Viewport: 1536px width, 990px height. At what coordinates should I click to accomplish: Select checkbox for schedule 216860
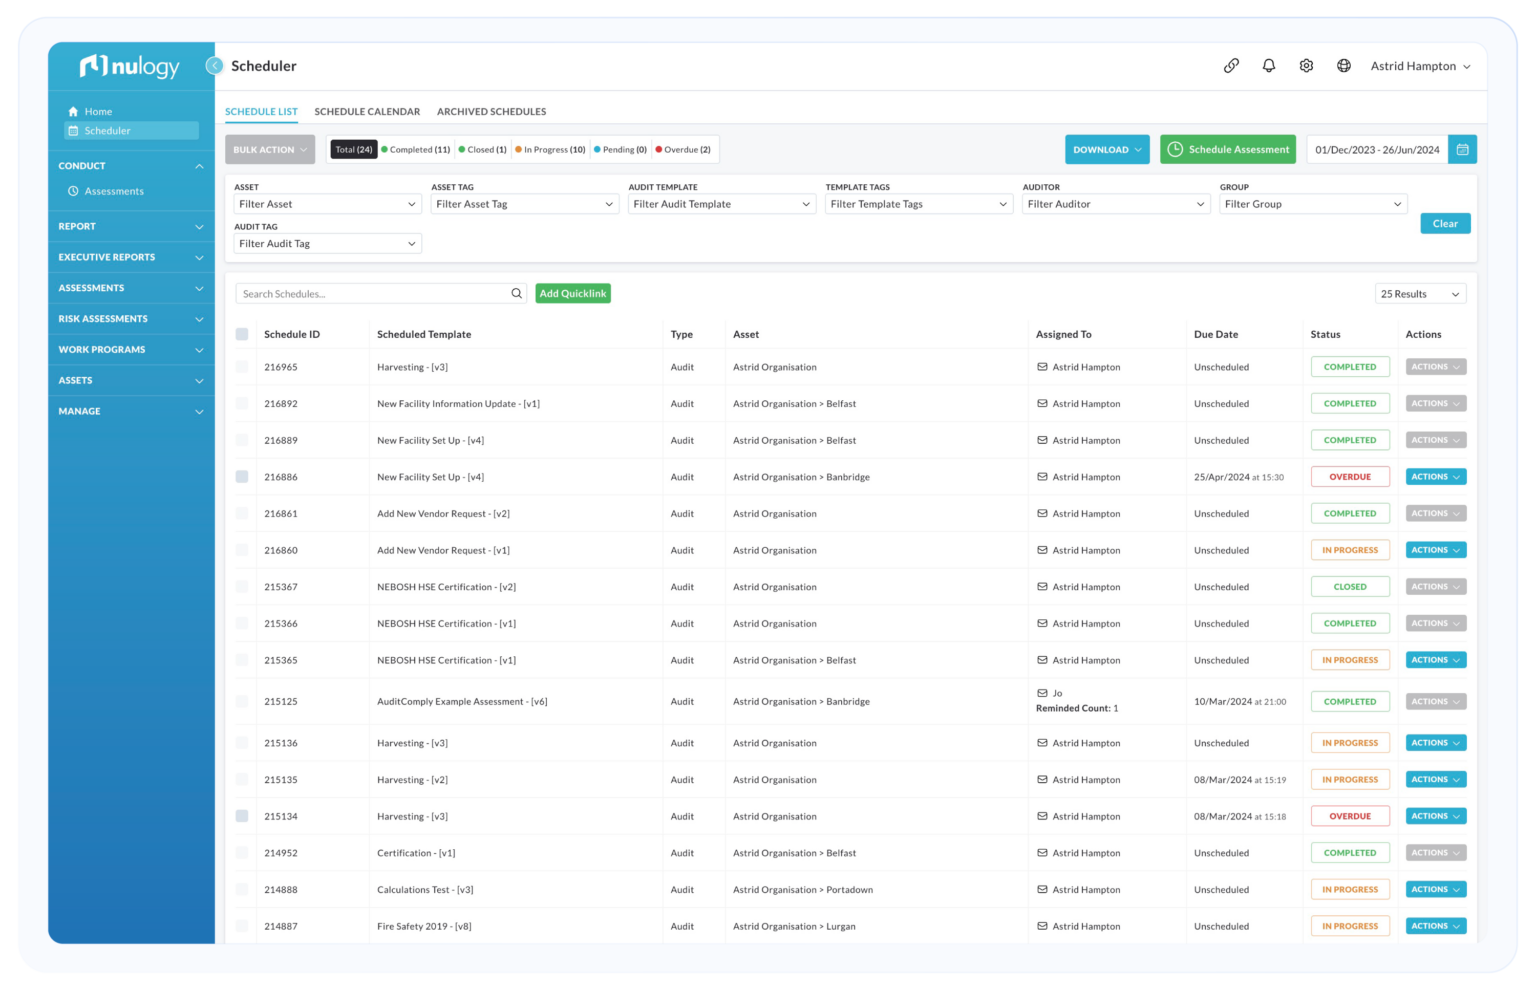(x=242, y=550)
